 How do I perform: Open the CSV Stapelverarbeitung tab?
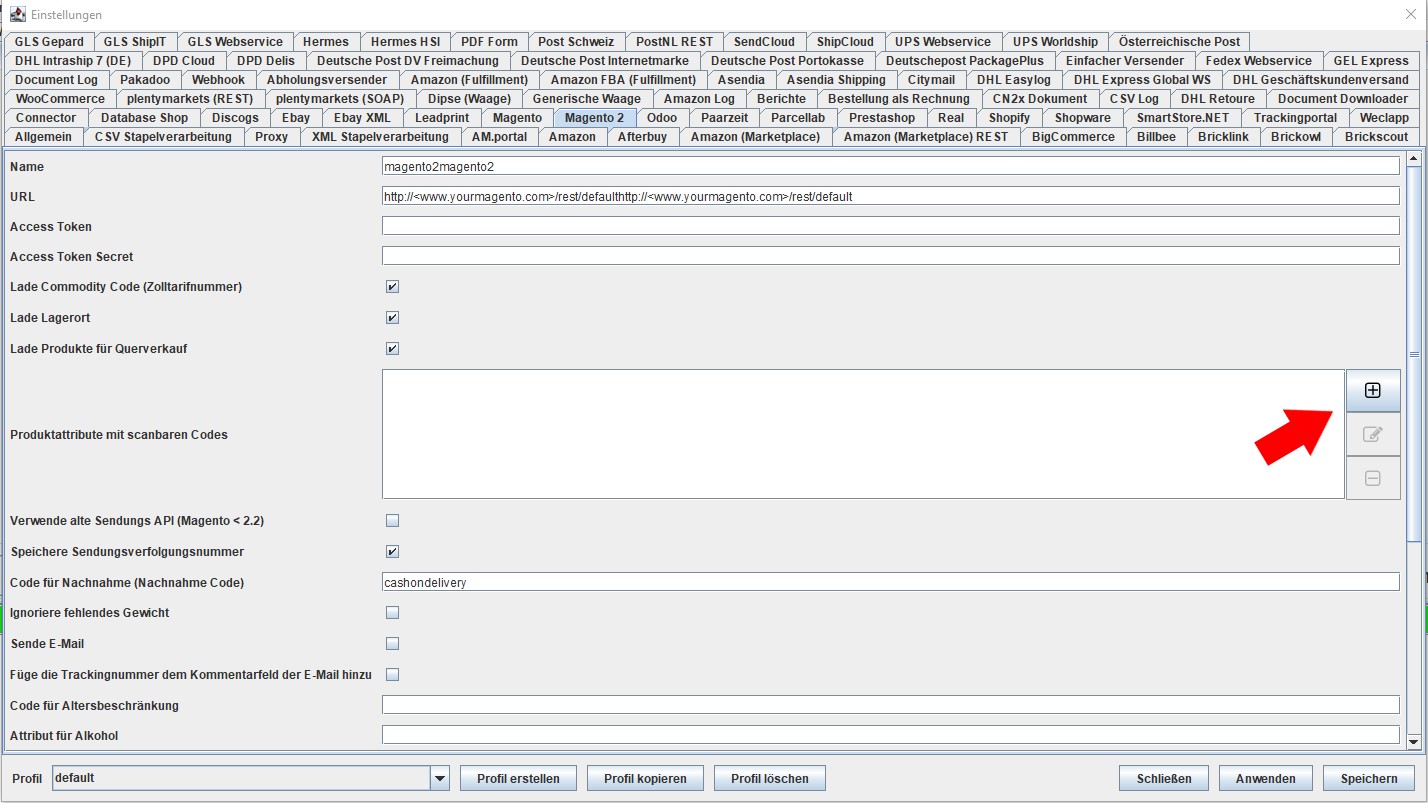pos(163,137)
